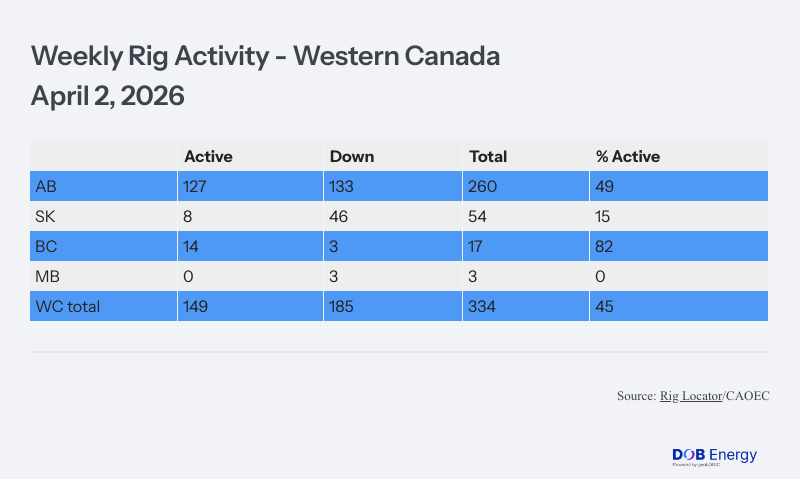Open the Rig Locator source link

pyautogui.click(x=690, y=397)
